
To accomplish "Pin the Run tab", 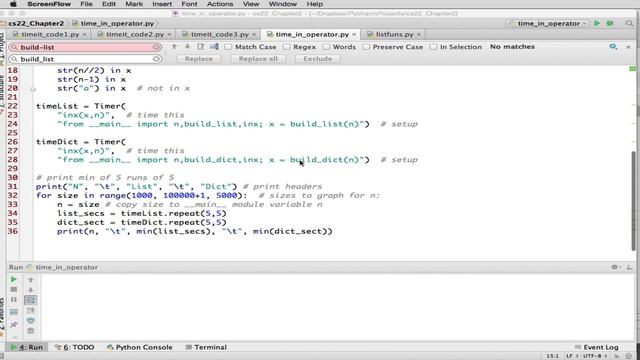I will click(13, 325).
